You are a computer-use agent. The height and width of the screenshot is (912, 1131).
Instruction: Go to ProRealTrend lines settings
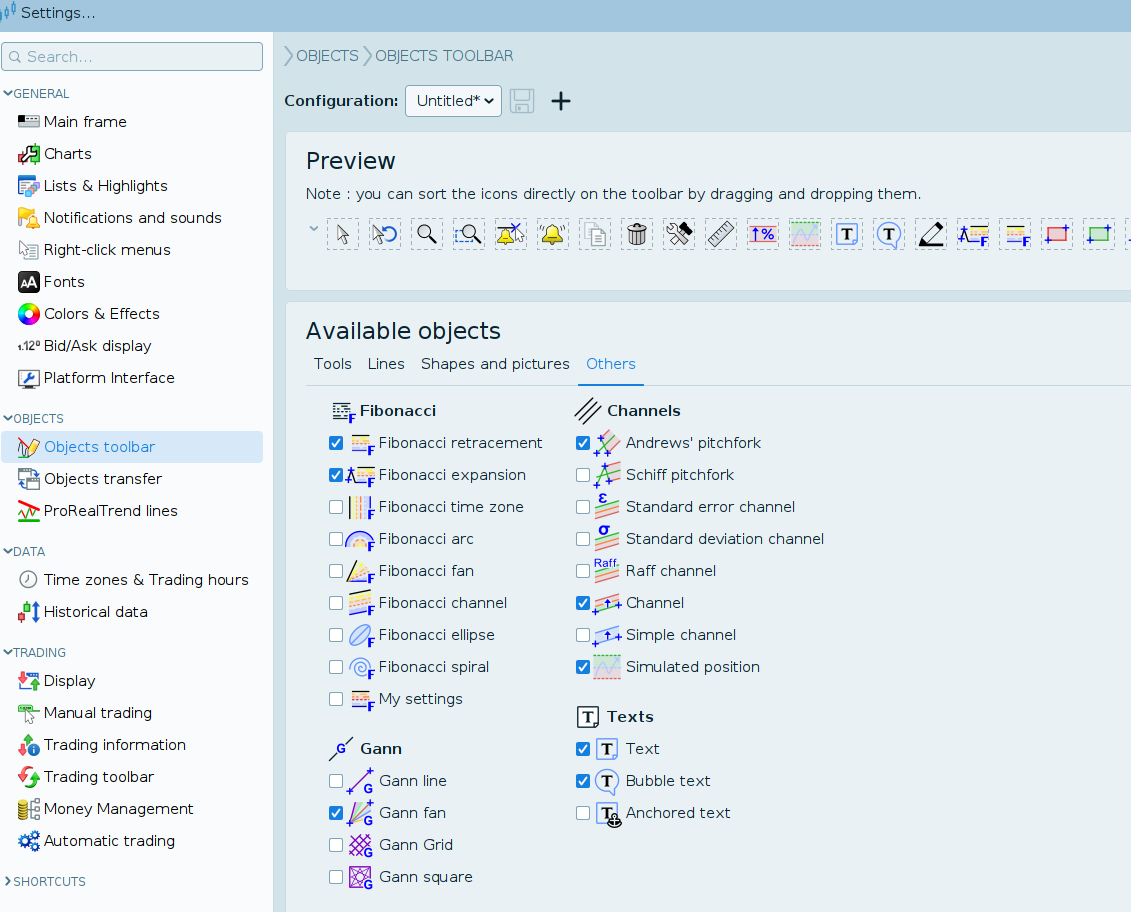coord(110,511)
